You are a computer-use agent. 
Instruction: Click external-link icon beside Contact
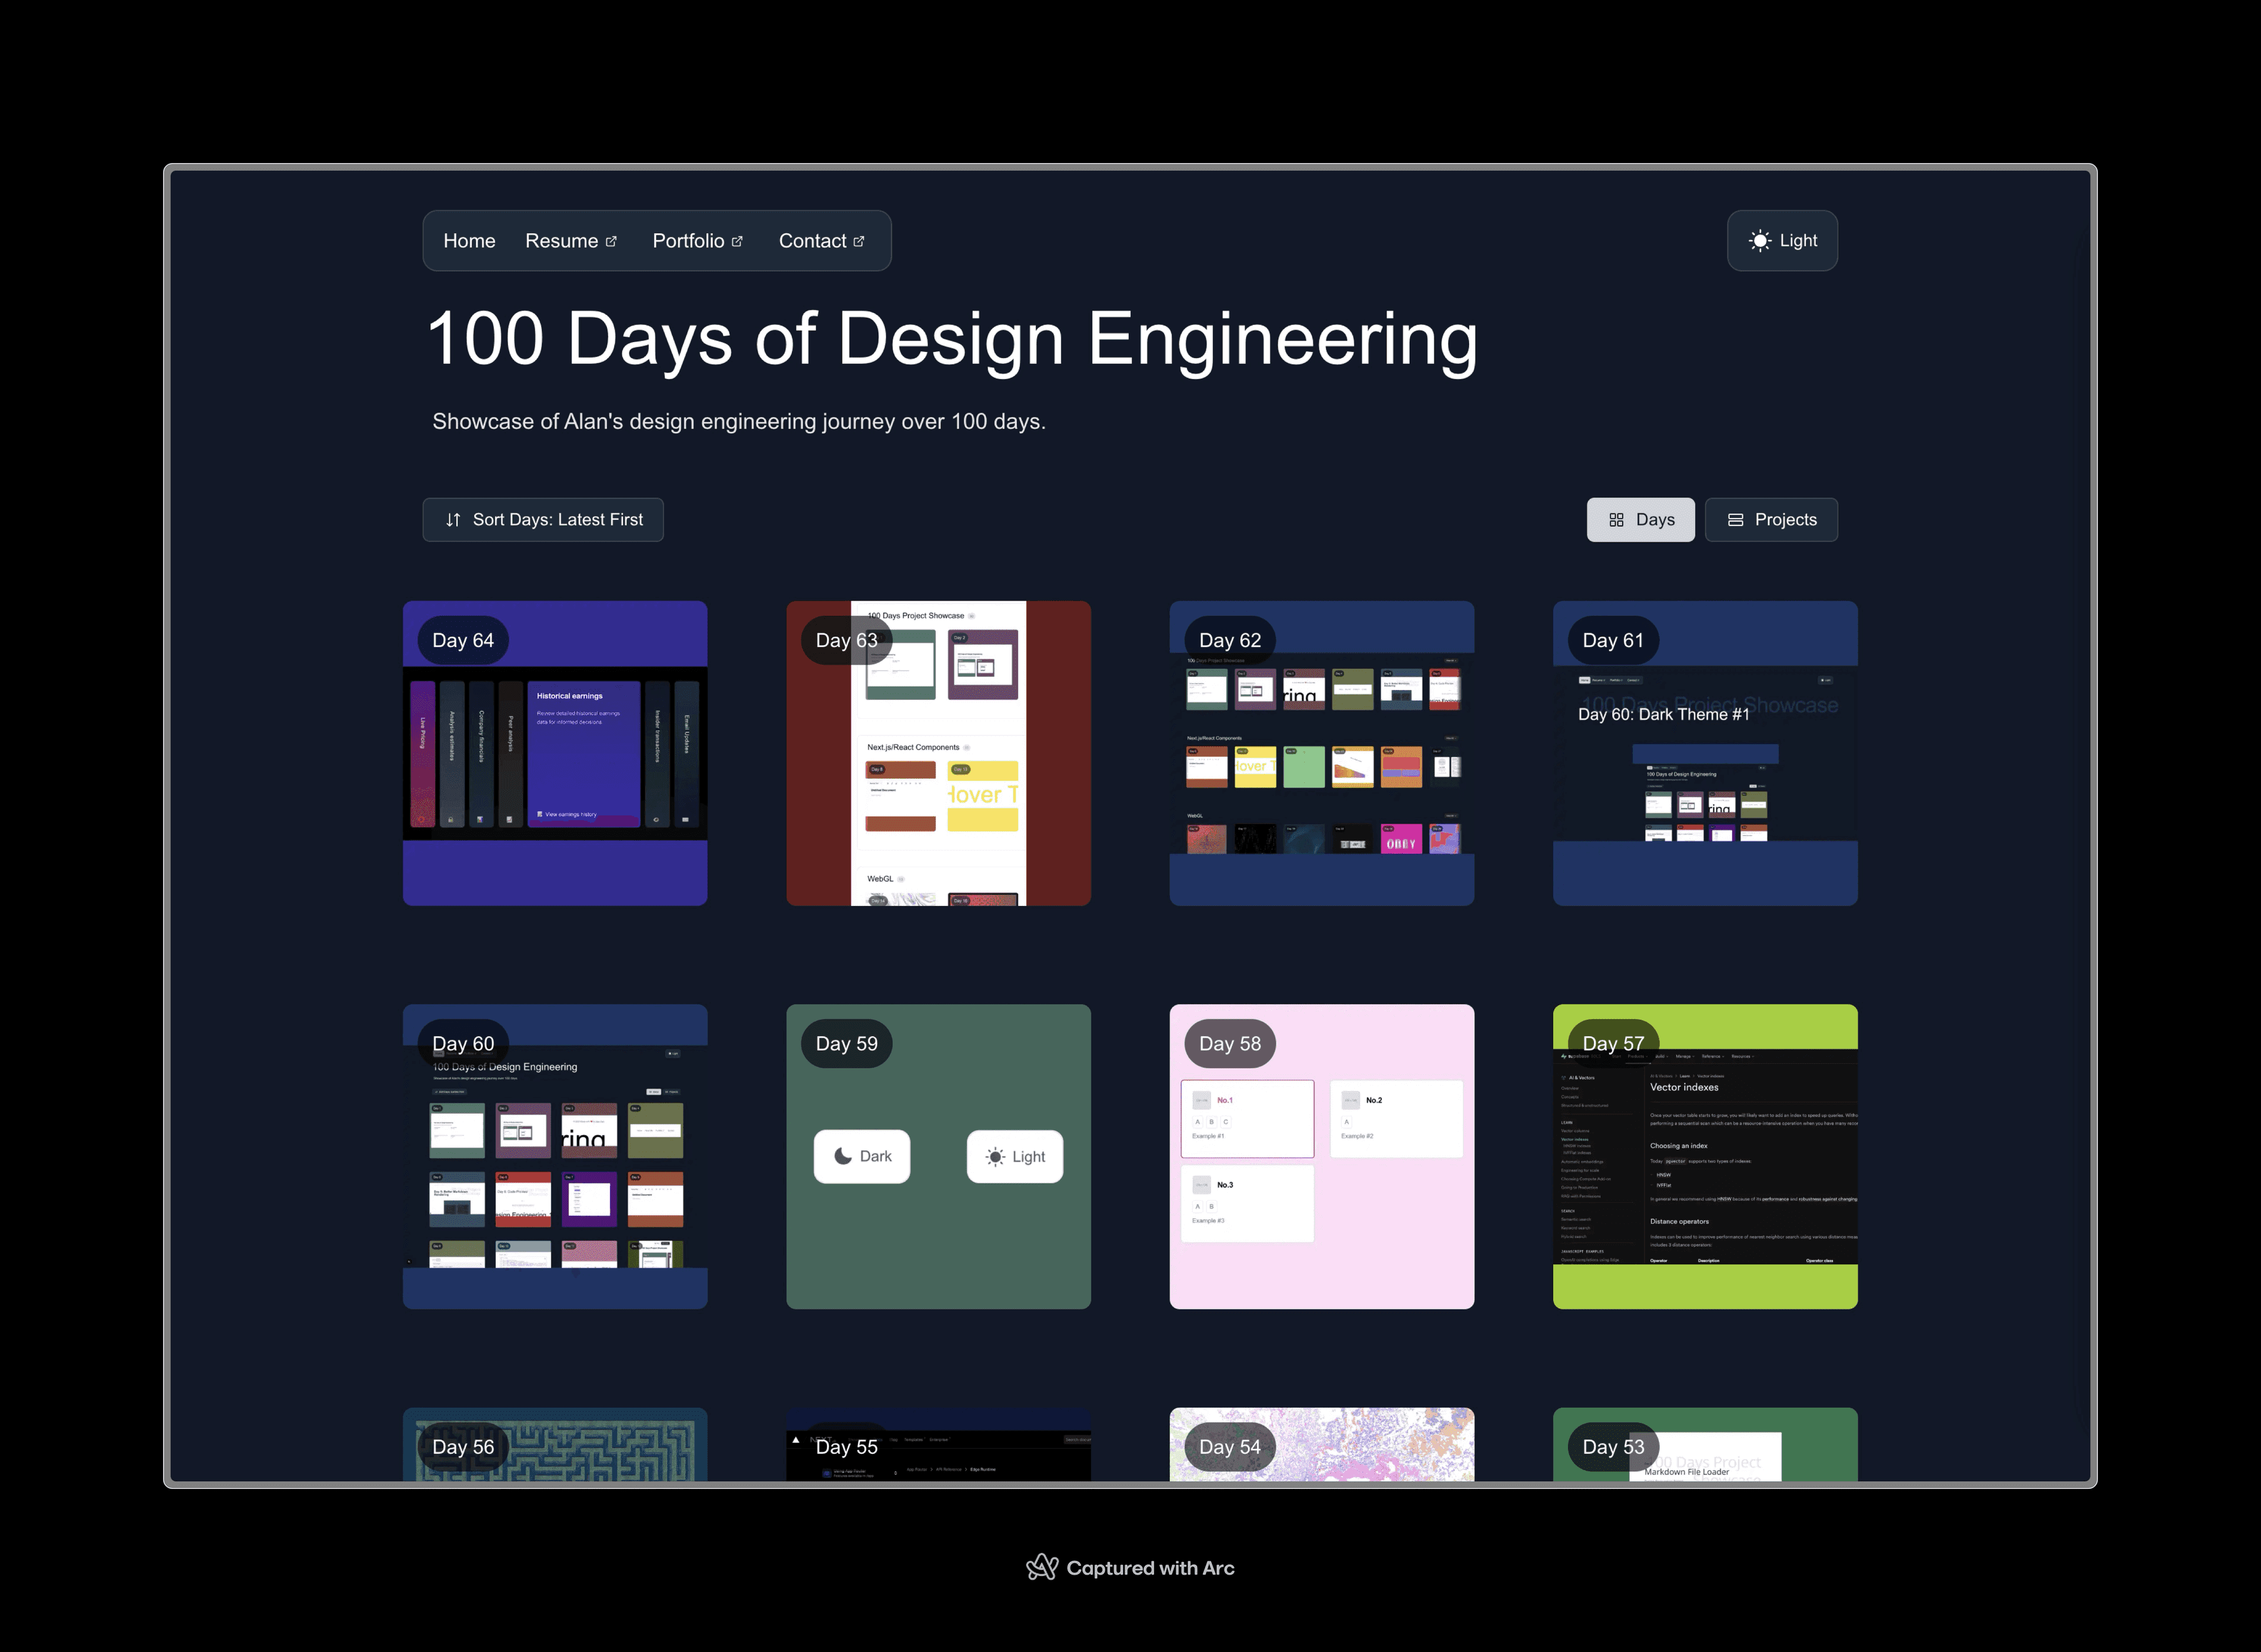858,242
